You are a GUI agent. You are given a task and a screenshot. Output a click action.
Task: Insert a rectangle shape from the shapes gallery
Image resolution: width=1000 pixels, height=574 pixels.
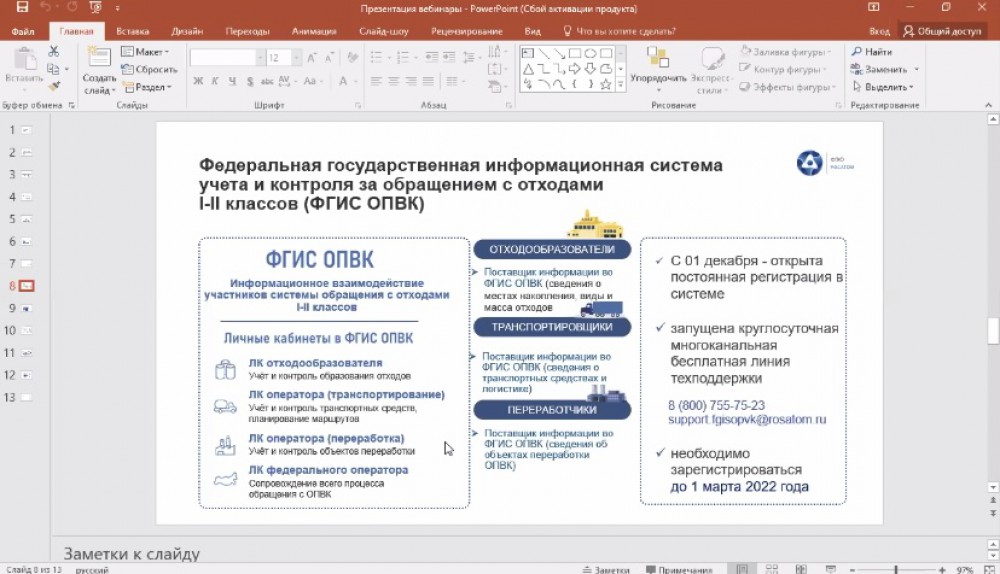pos(575,54)
